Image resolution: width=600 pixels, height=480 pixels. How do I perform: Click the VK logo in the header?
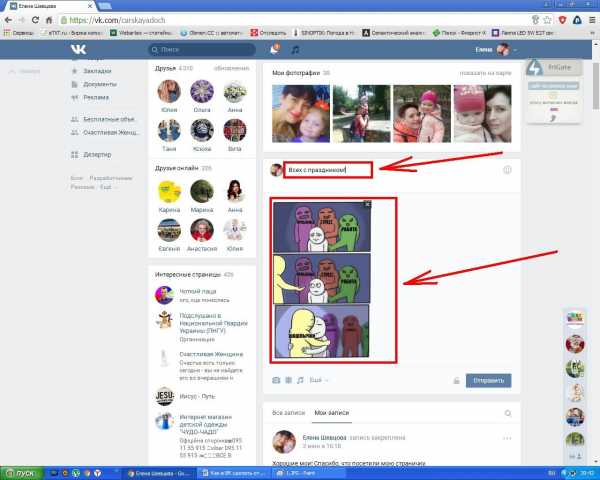coord(78,49)
